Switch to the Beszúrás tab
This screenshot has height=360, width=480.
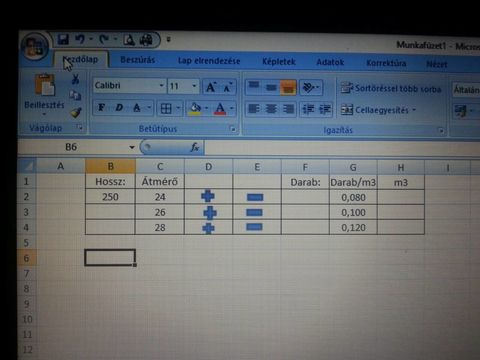pos(138,60)
